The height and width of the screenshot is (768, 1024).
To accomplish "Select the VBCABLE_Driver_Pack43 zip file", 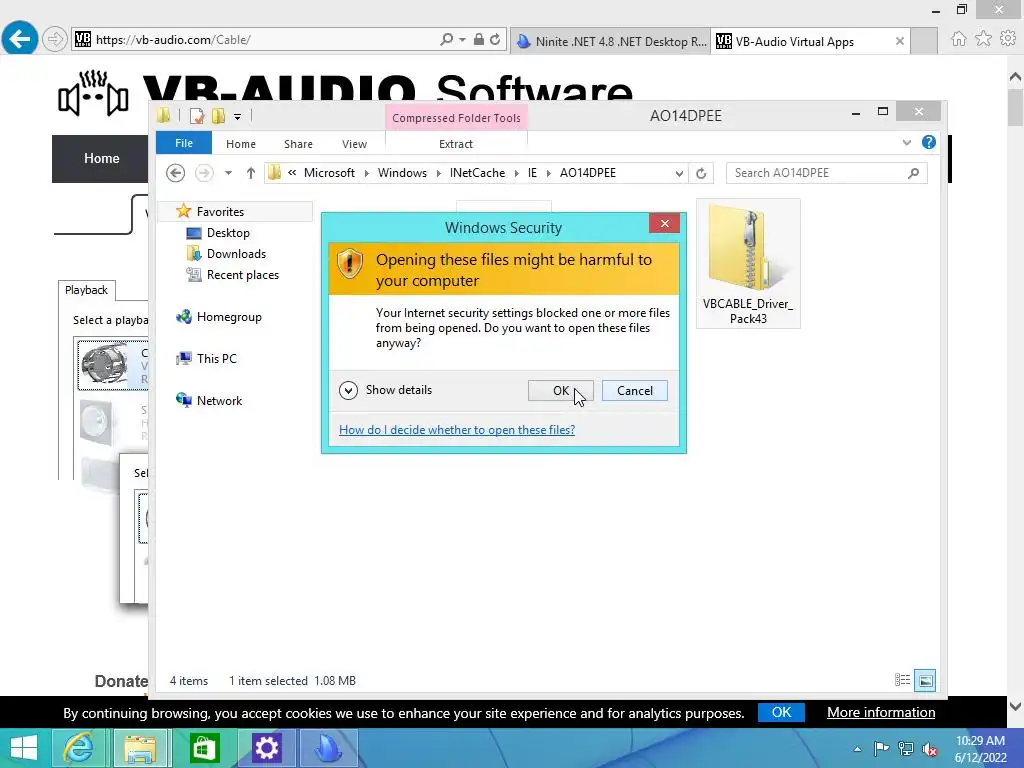I will [x=748, y=264].
